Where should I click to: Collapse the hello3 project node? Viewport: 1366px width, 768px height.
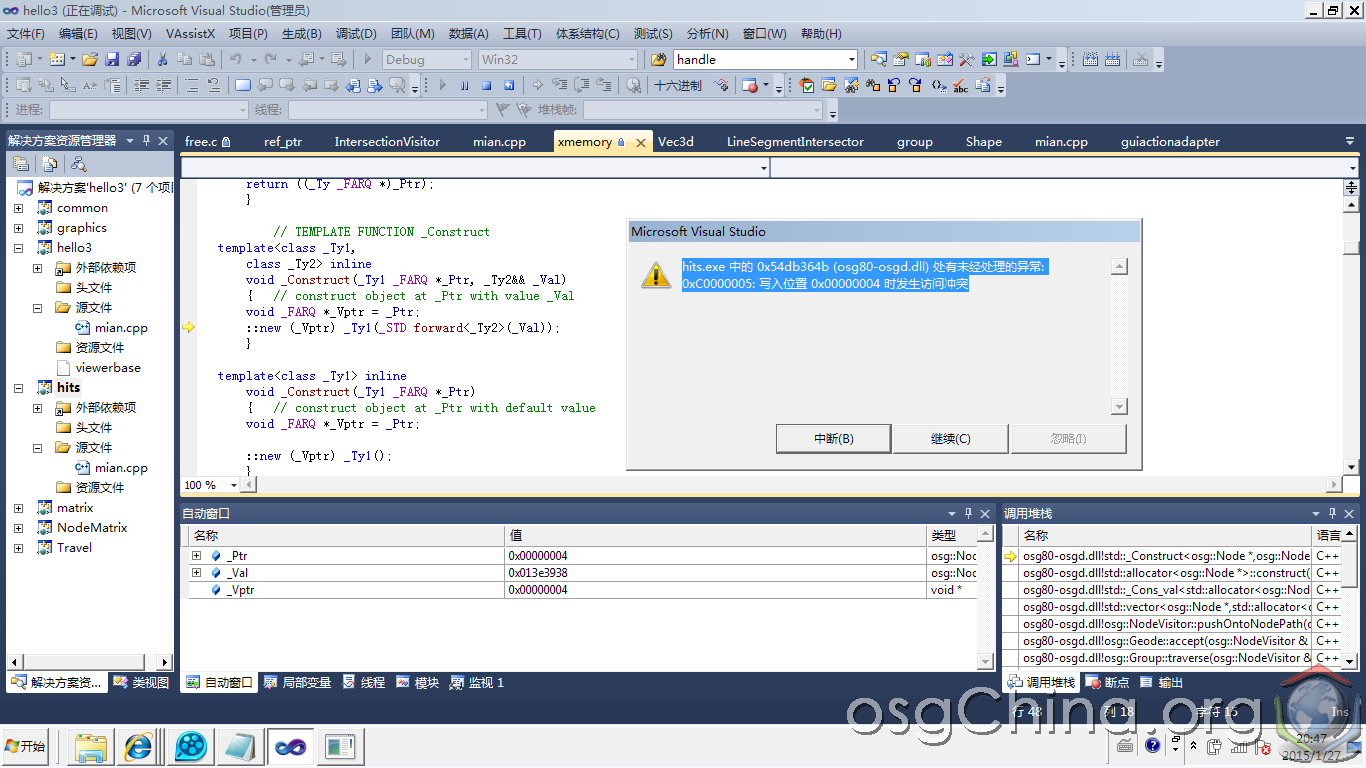point(18,248)
